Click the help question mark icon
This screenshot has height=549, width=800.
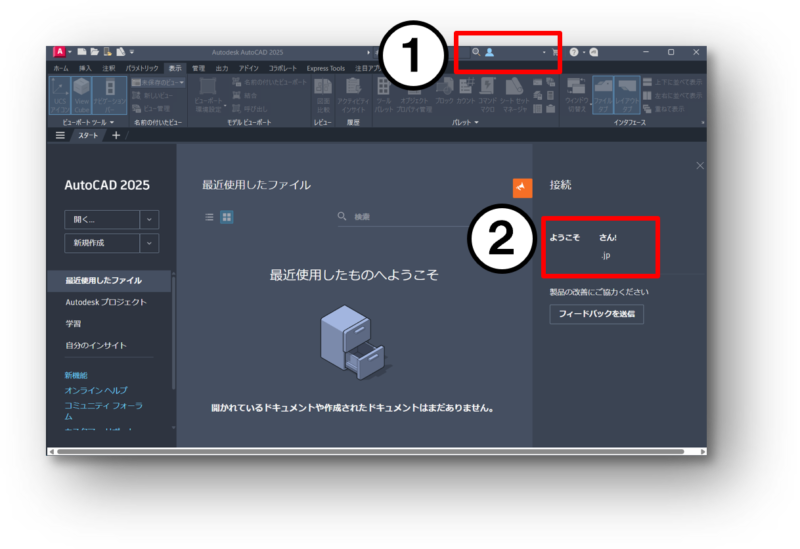pos(574,52)
